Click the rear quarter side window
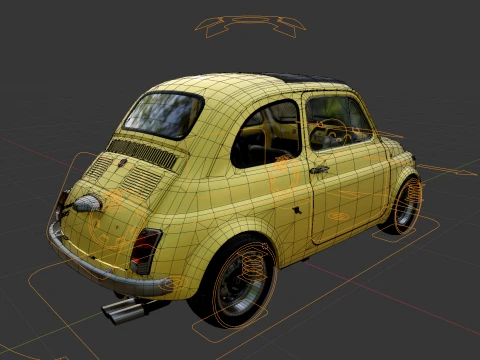 267,135
